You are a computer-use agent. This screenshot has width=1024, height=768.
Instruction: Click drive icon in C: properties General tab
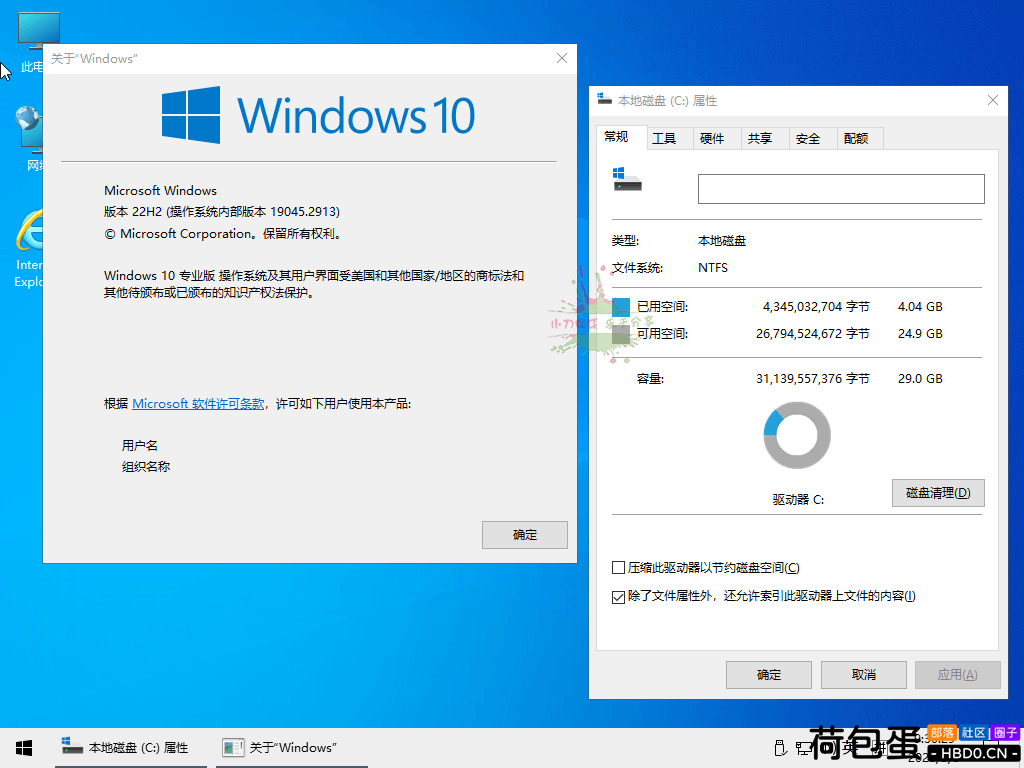point(627,180)
